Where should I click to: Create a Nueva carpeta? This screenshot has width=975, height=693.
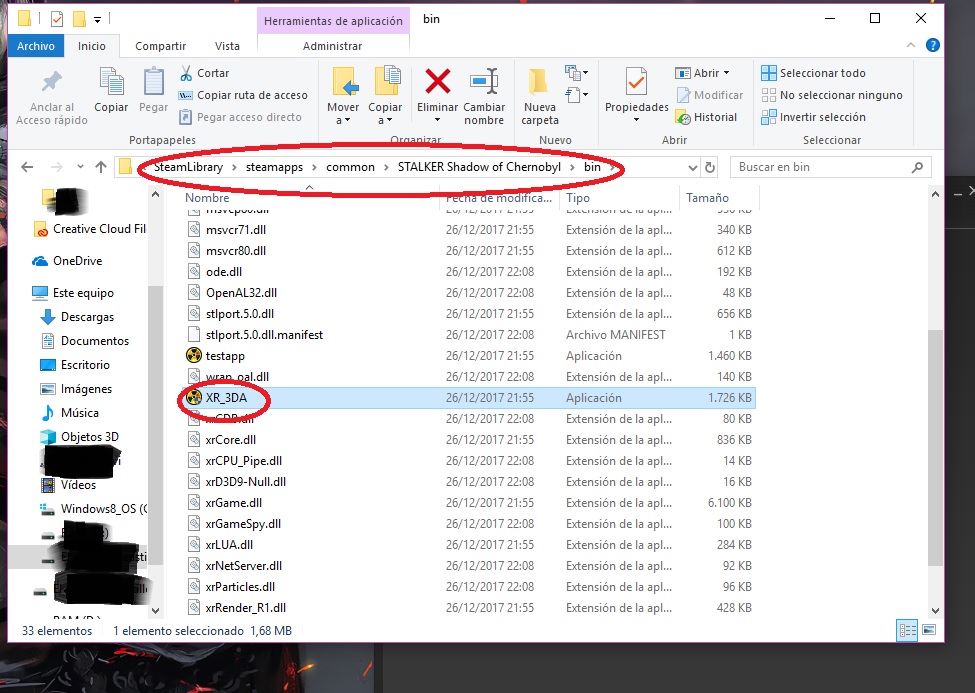[540, 95]
